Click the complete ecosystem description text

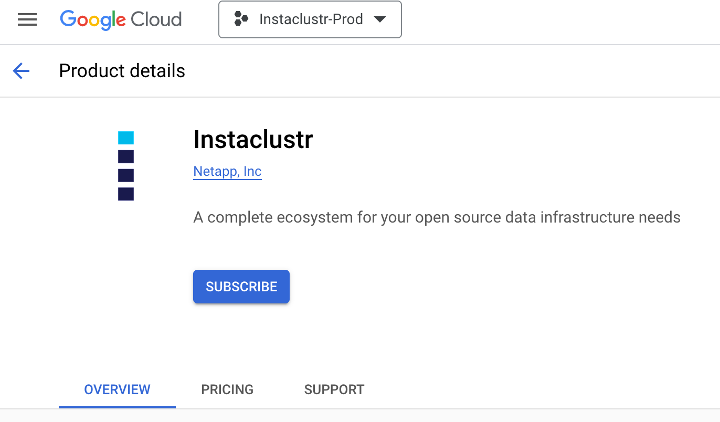coord(437,217)
